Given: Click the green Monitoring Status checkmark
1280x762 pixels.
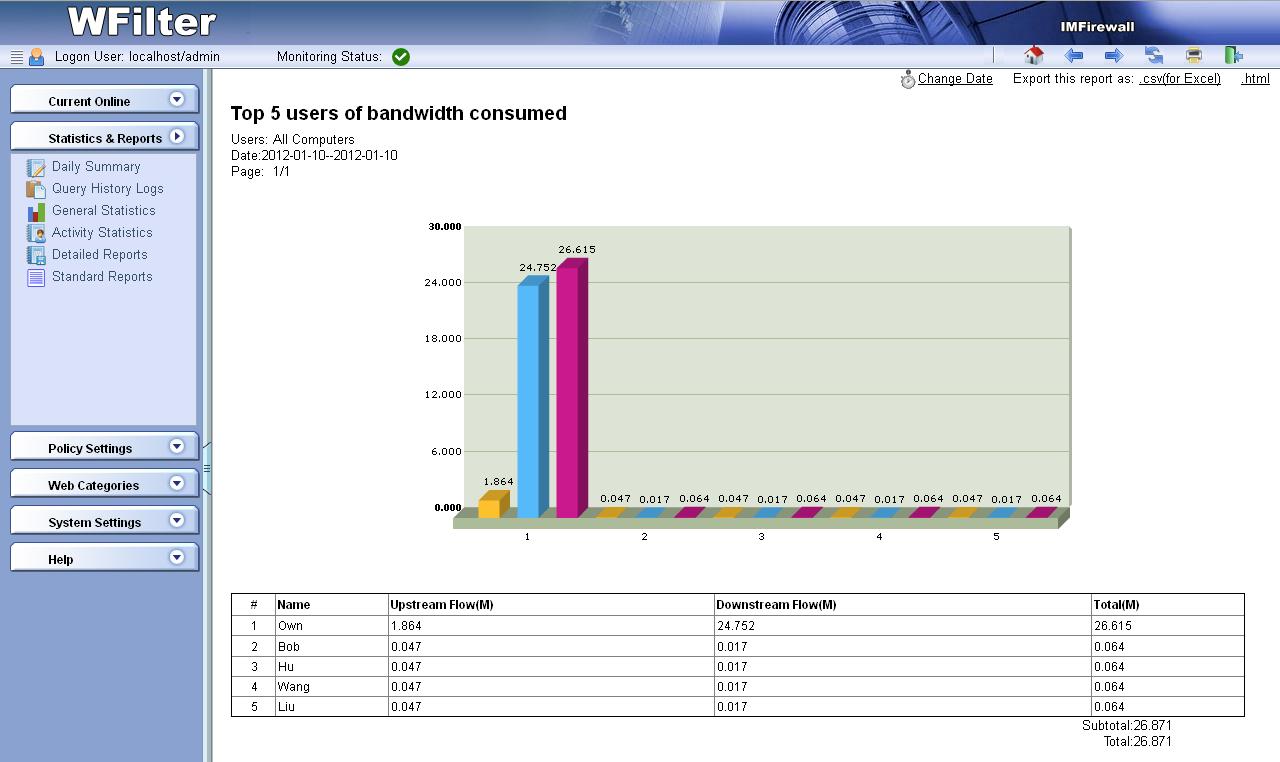Looking at the screenshot, I should 401,57.
